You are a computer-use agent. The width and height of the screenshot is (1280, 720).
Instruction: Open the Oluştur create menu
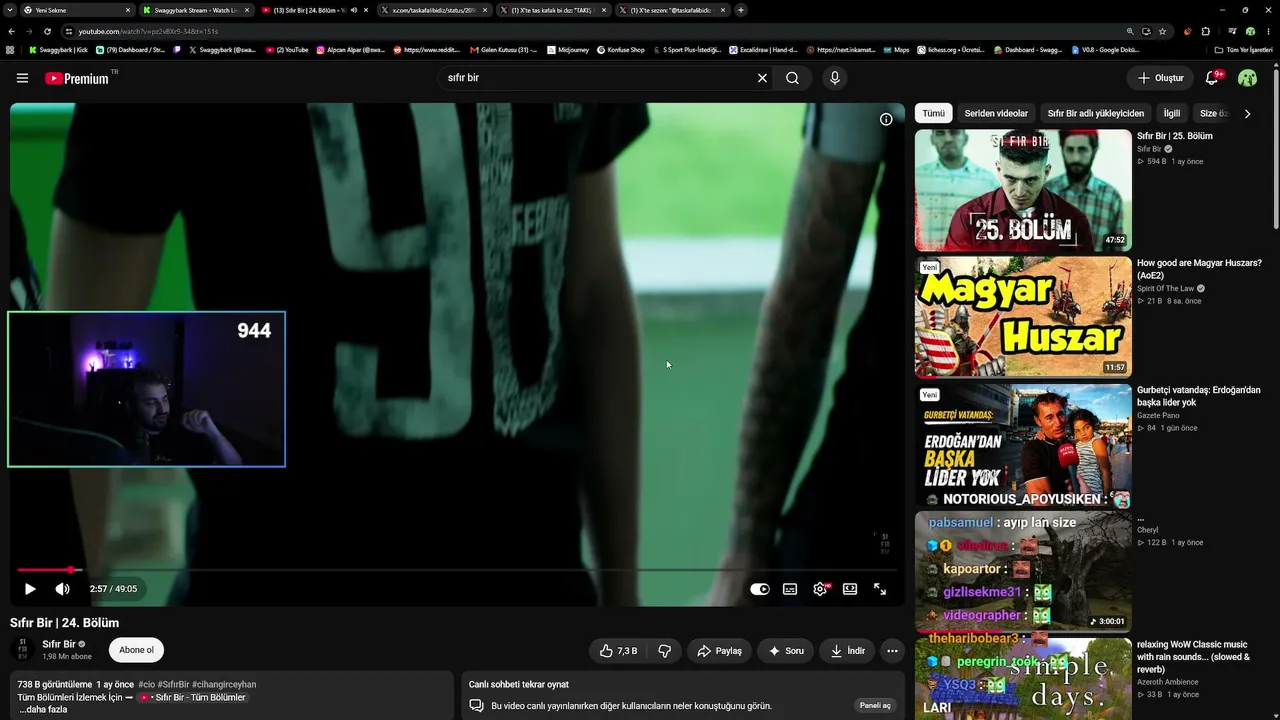(x=1160, y=78)
